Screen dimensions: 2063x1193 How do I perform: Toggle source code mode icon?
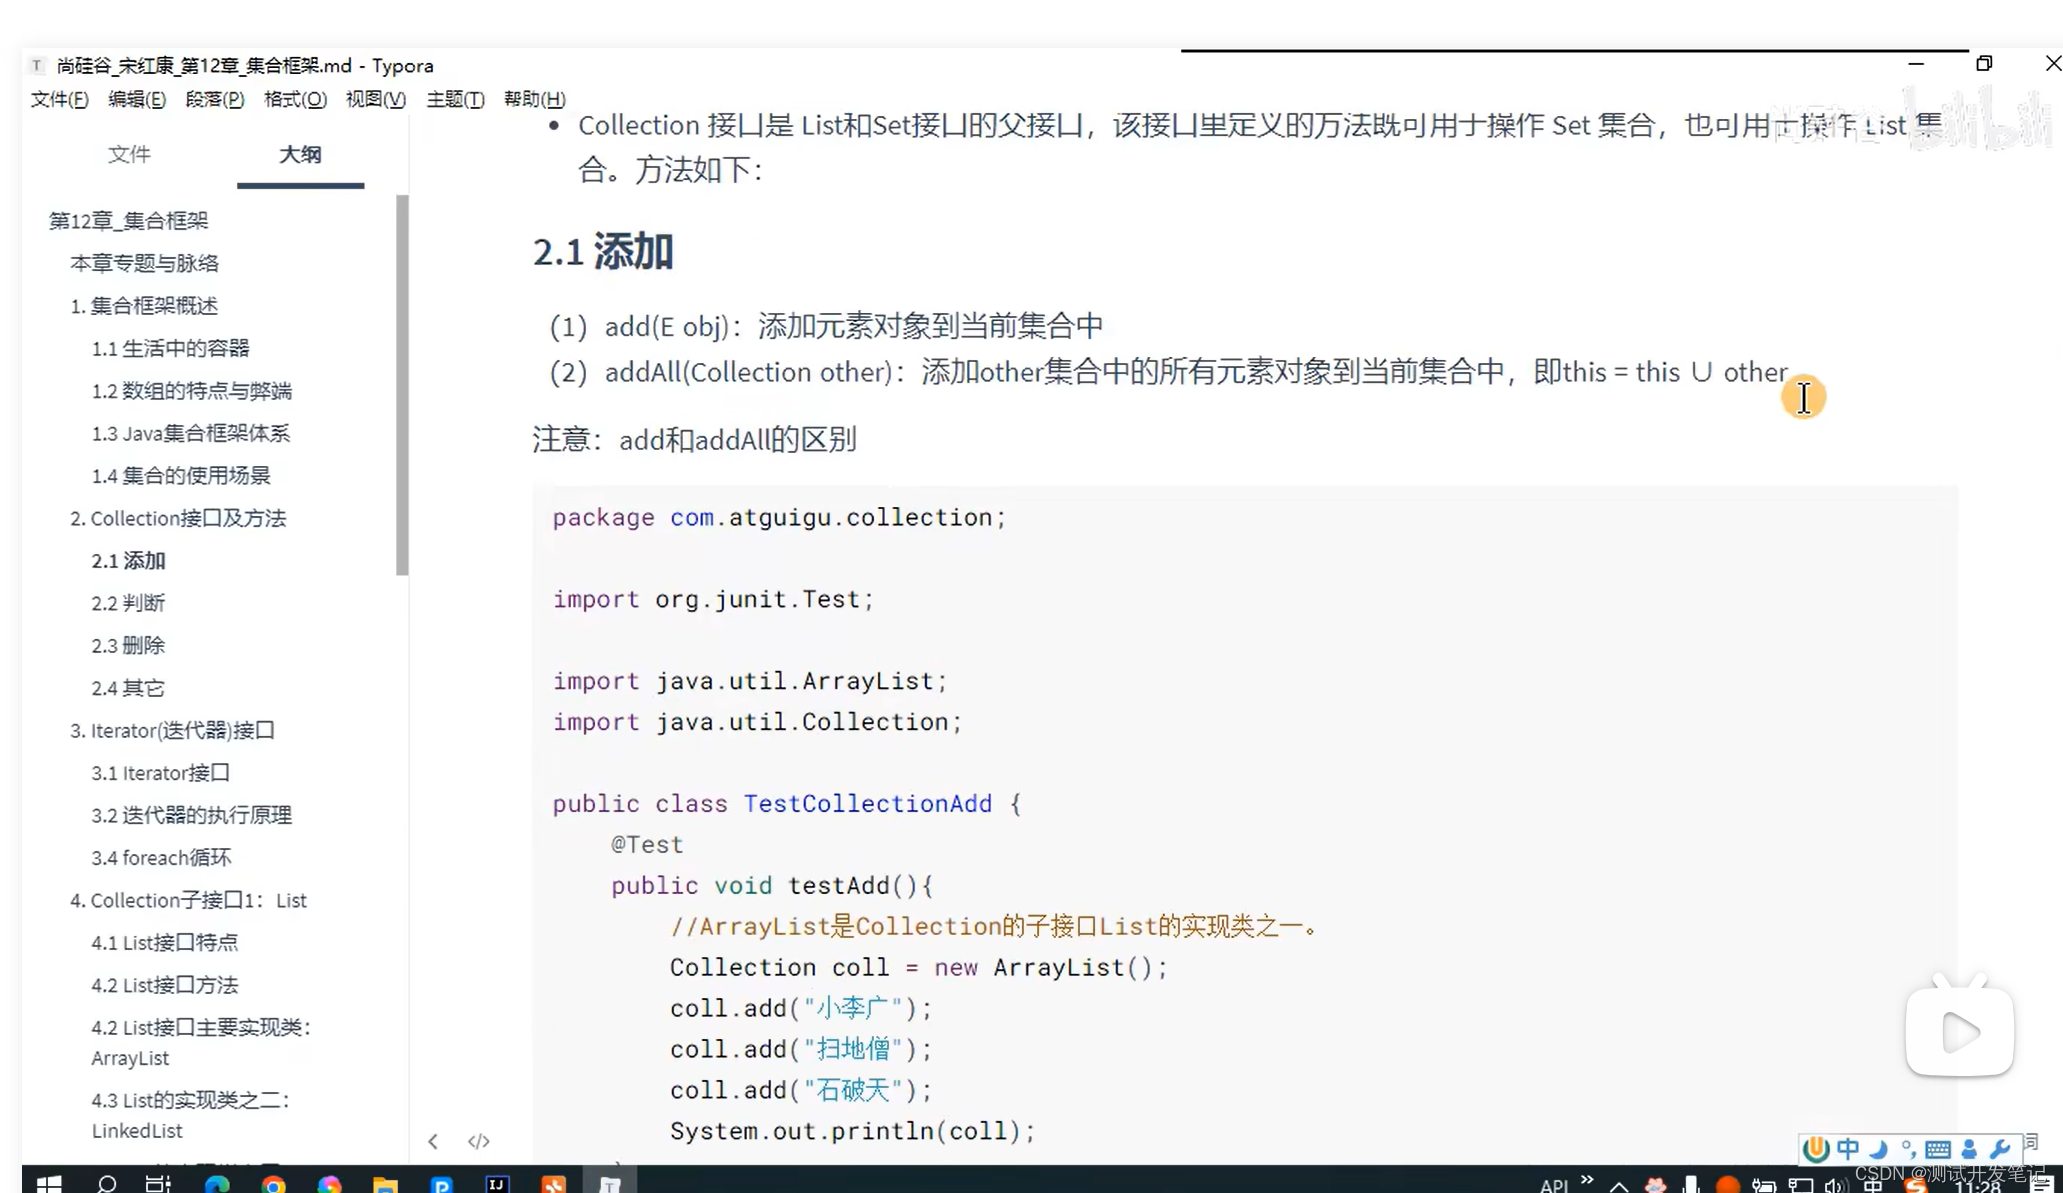coord(479,1141)
